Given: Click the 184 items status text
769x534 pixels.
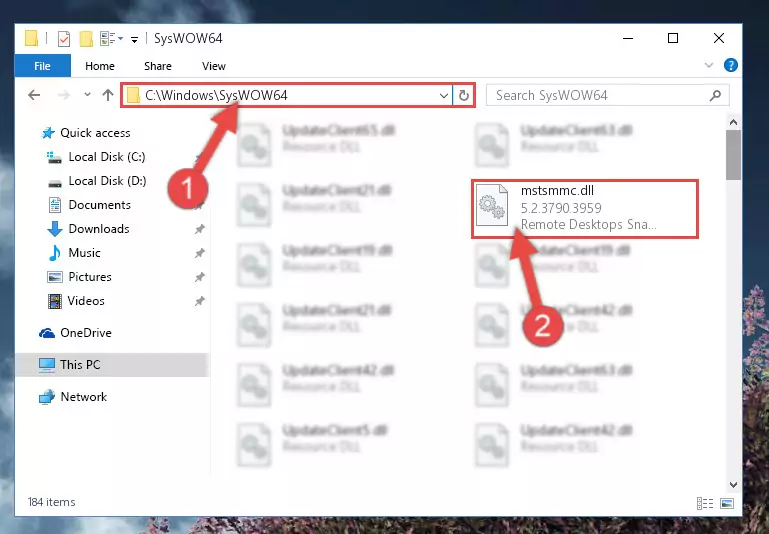Looking at the screenshot, I should click(51, 502).
